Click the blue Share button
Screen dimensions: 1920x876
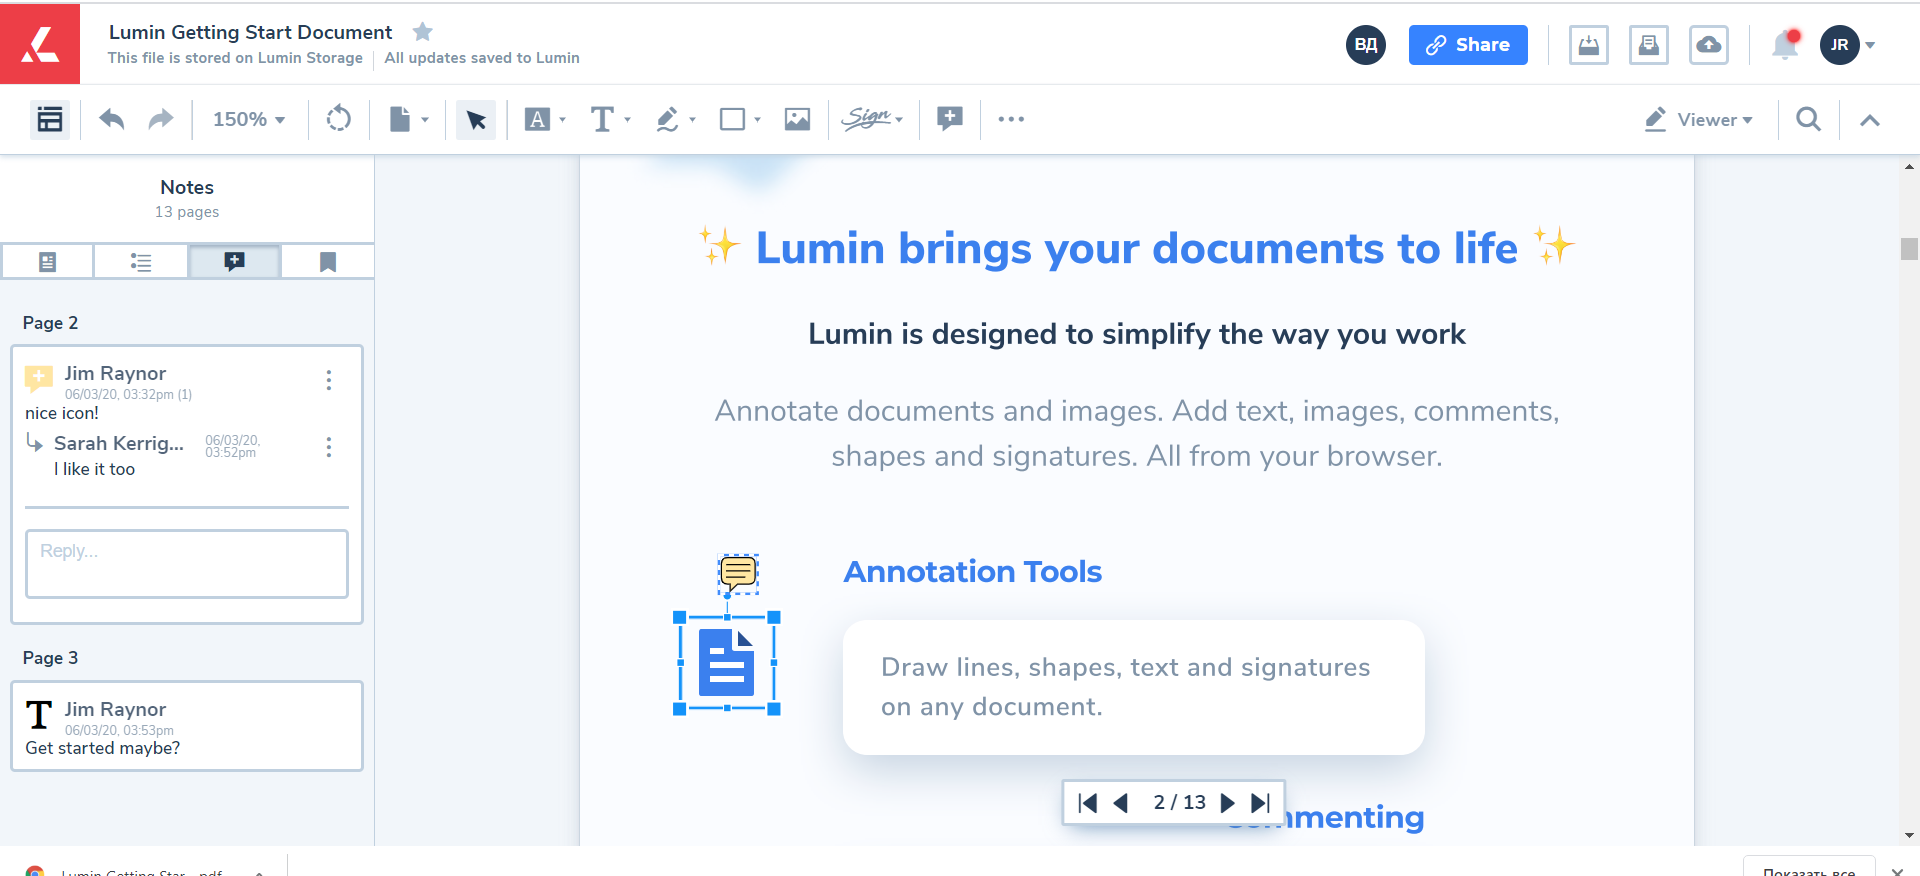(1468, 45)
